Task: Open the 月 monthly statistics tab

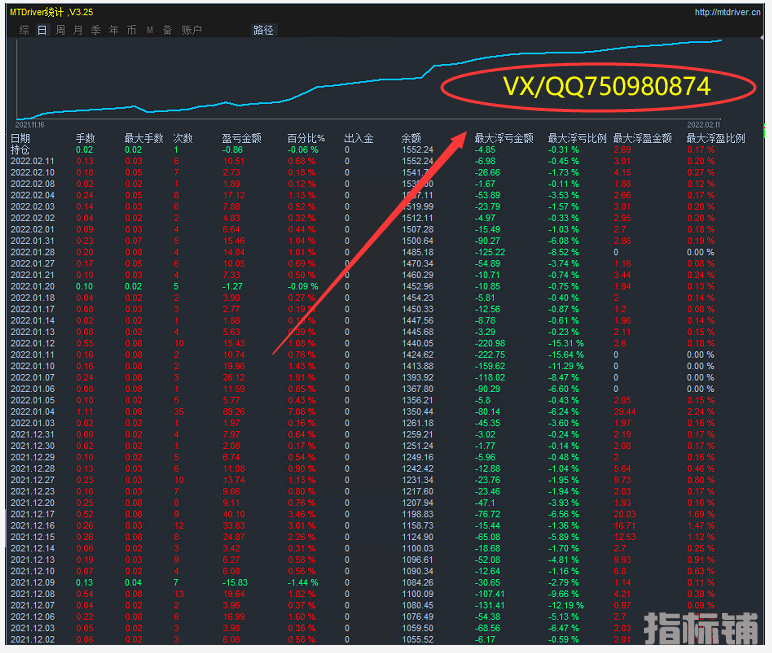Action: pos(78,30)
